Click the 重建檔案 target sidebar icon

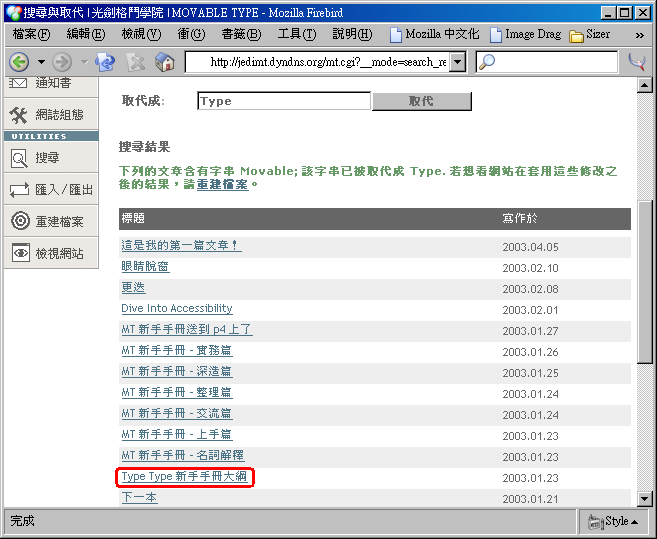click(x=20, y=221)
